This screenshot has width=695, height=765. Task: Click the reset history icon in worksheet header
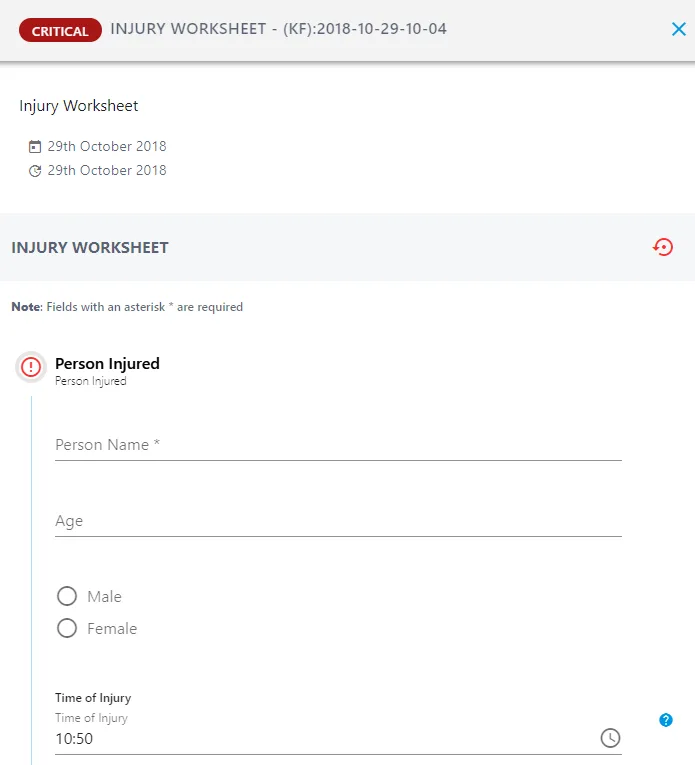point(663,247)
